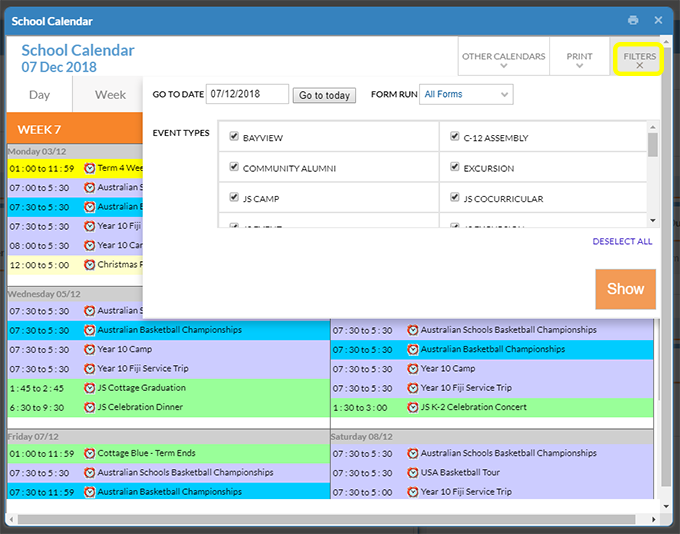
Task: Switch to the Week view tab
Action: (110, 95)
